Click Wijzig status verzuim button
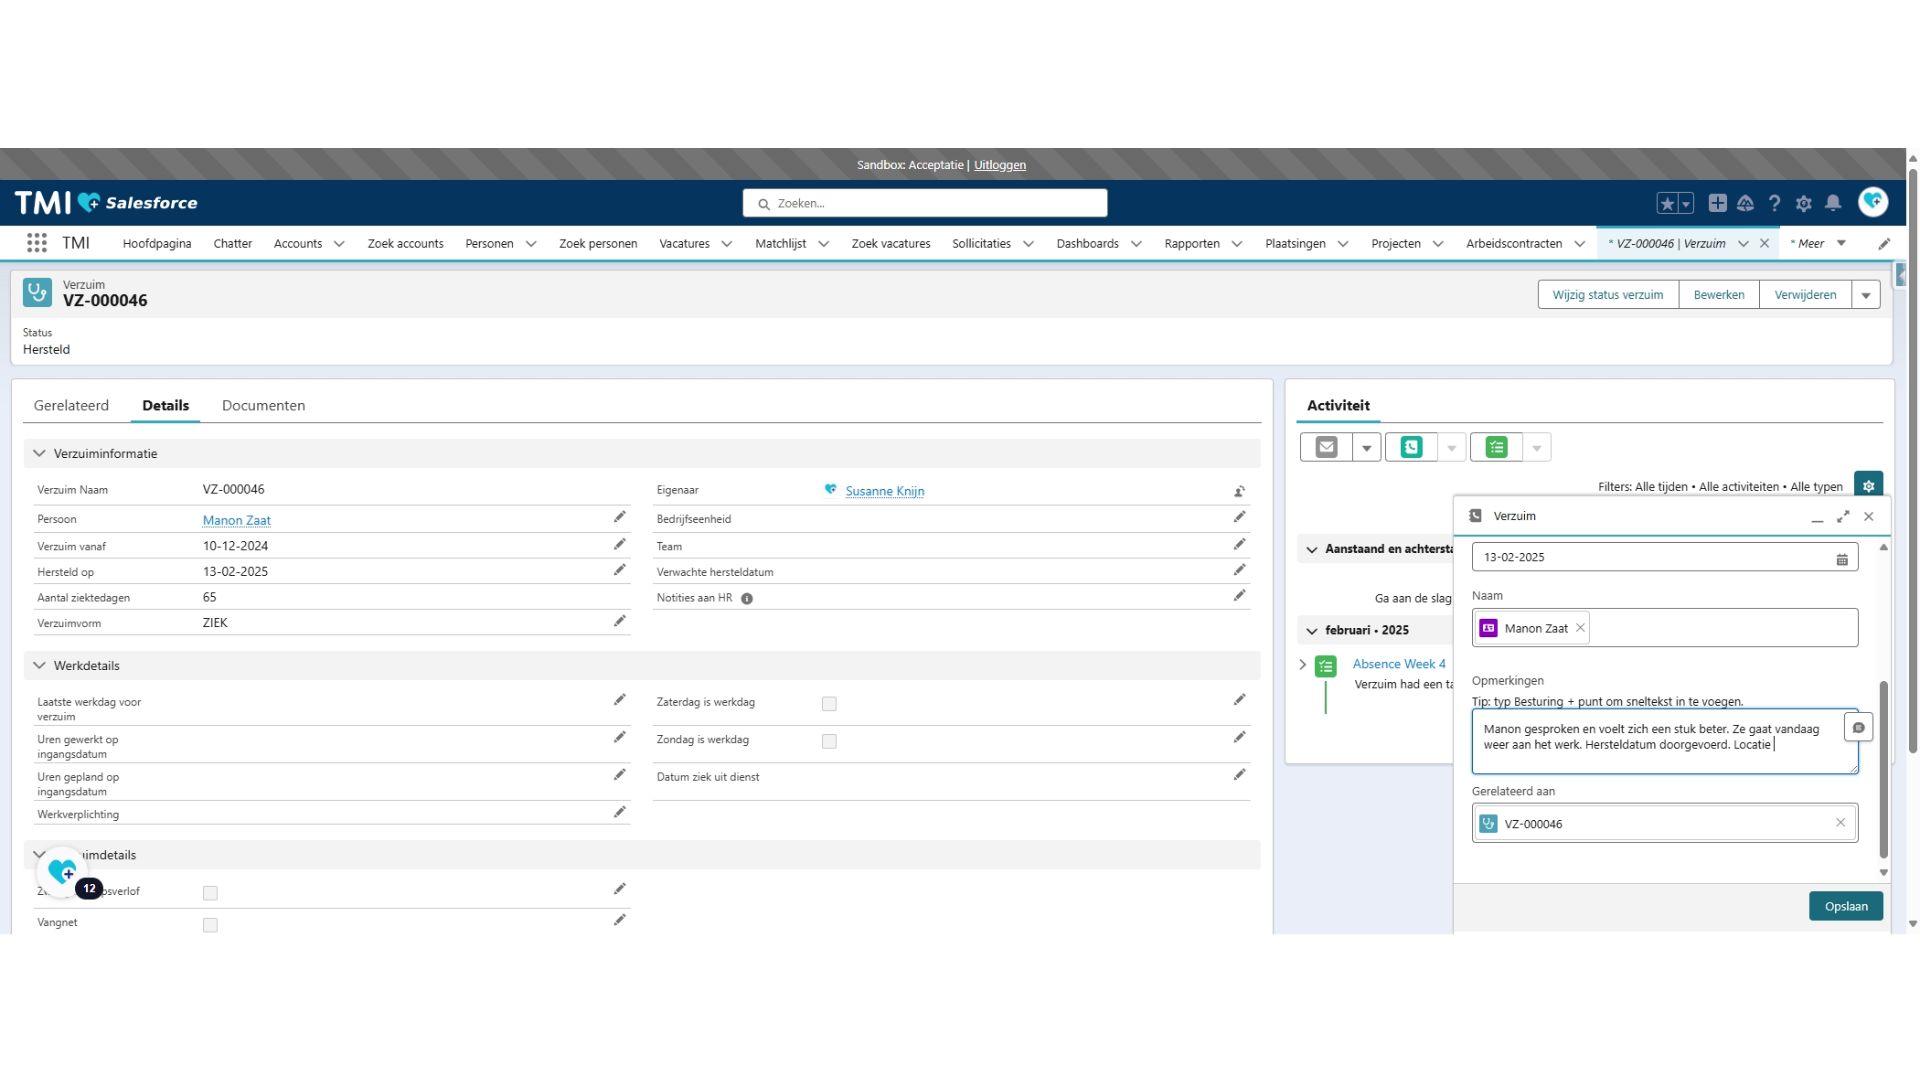Image resolution: width=1920 pixels, height=1080 pixels. (1608, 295)
